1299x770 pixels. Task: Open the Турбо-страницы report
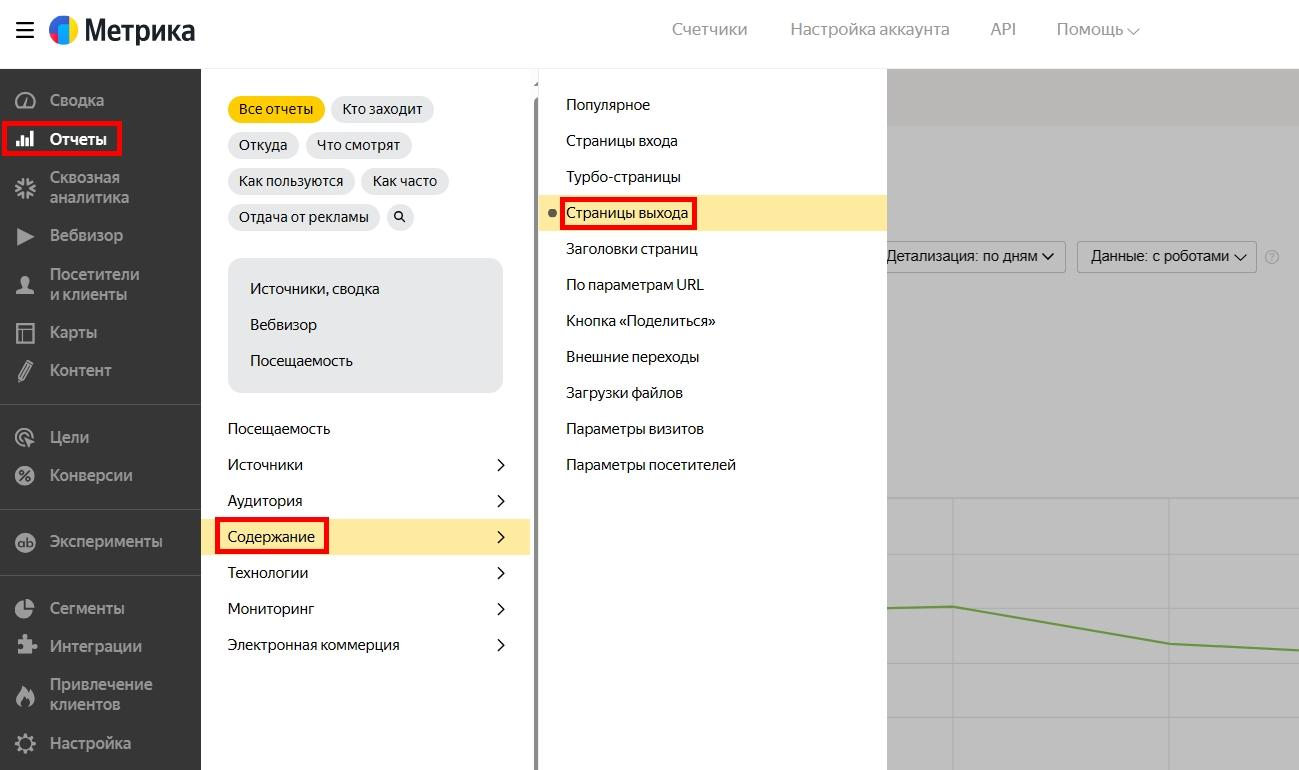pos(623,177)
